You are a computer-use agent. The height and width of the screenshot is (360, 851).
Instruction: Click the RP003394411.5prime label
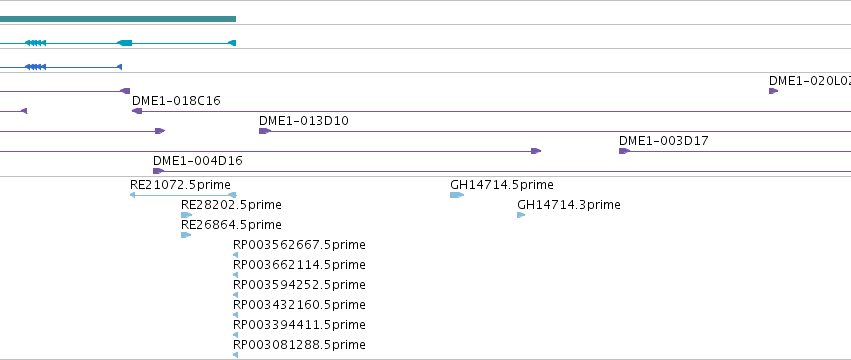point(299,325)
